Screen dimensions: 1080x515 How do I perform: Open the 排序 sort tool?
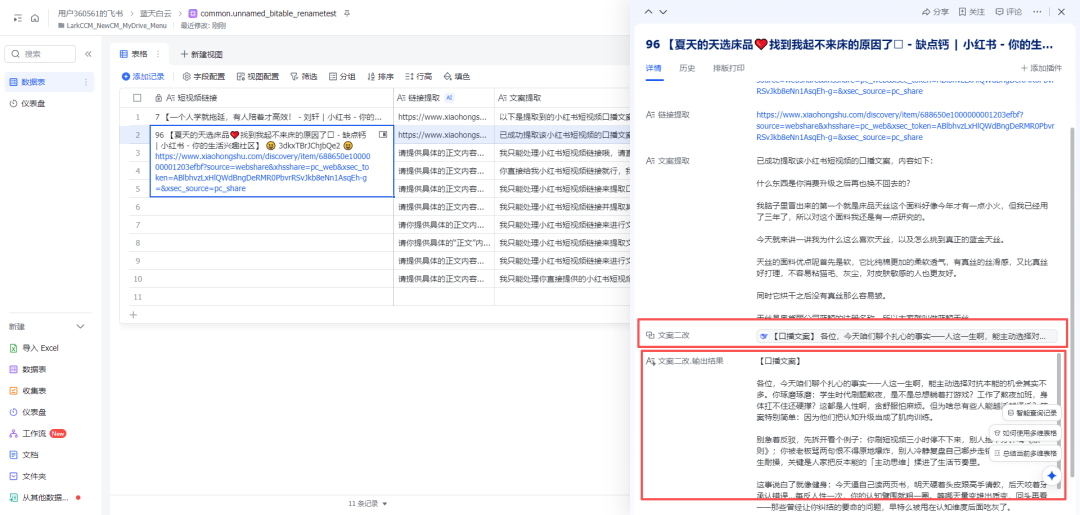[x=380, y=76]
